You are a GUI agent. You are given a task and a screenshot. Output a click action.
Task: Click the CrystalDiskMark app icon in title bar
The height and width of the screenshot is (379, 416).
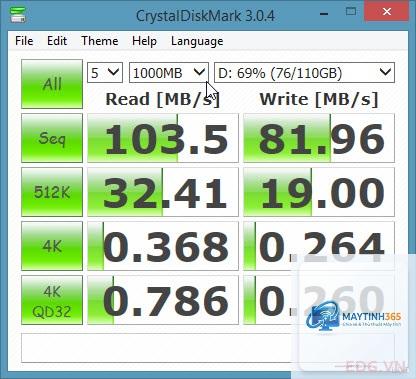18,14
